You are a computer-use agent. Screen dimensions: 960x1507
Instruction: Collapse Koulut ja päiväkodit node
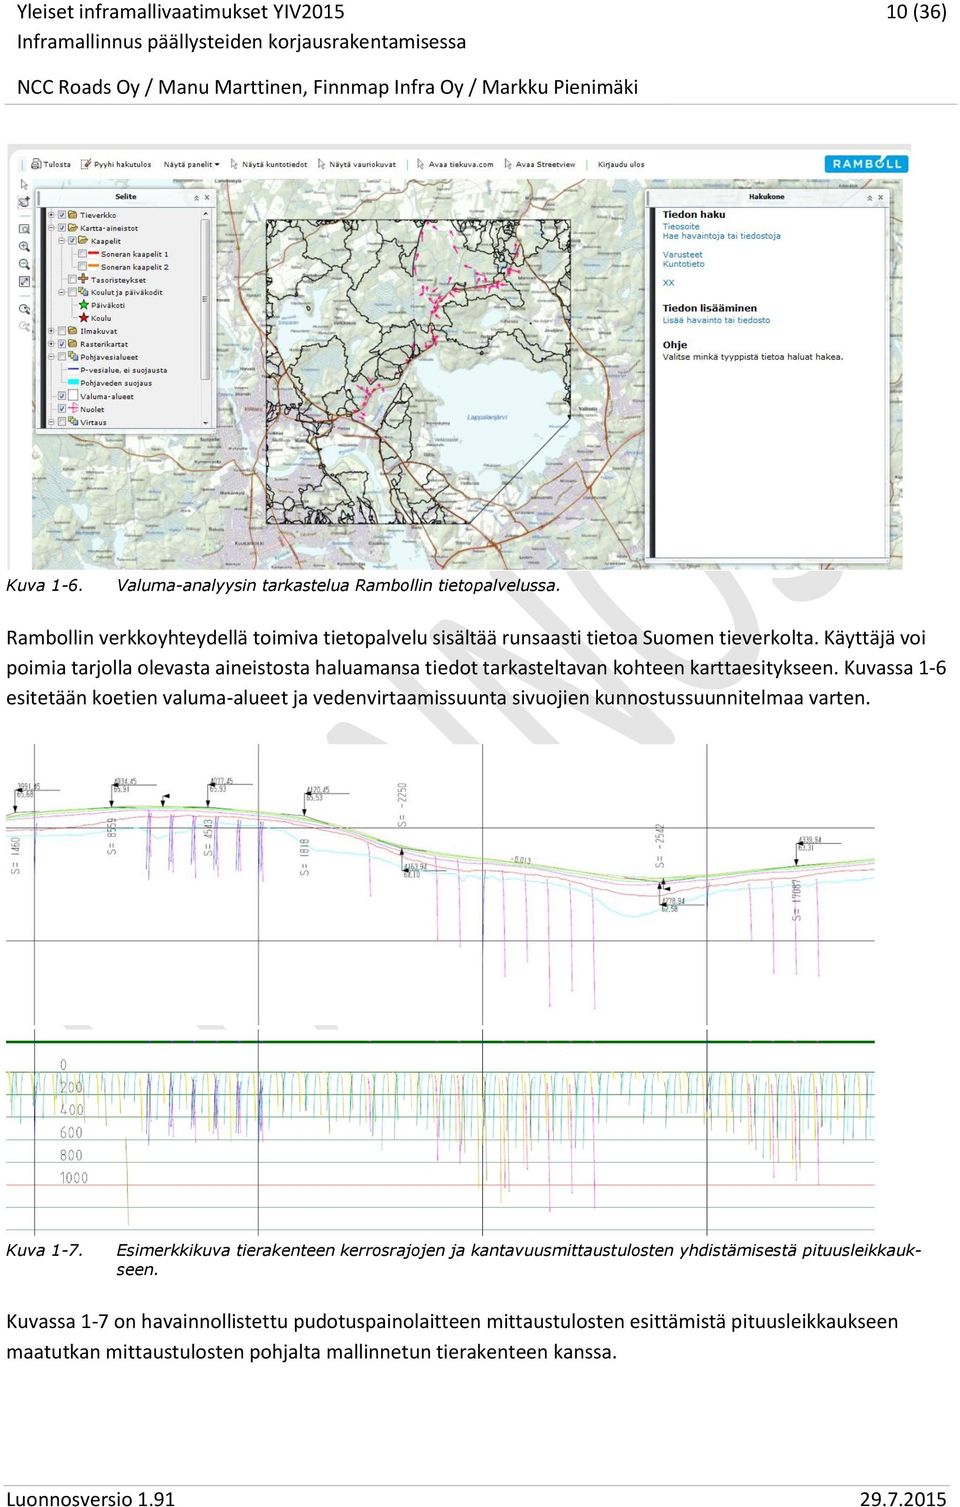(61, 293)
